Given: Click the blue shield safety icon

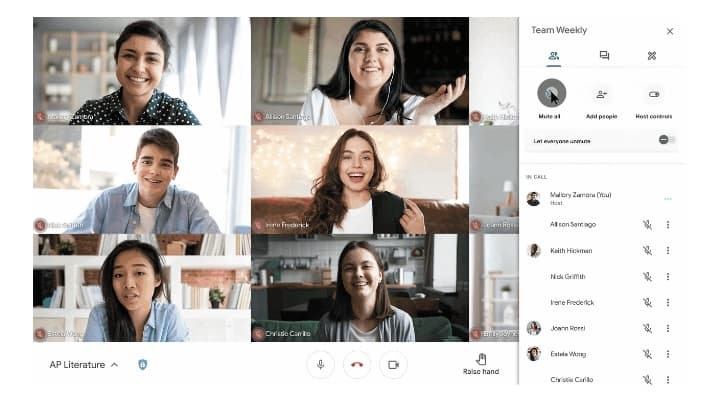Looking at the screenshot, I should tap(143, 365).
